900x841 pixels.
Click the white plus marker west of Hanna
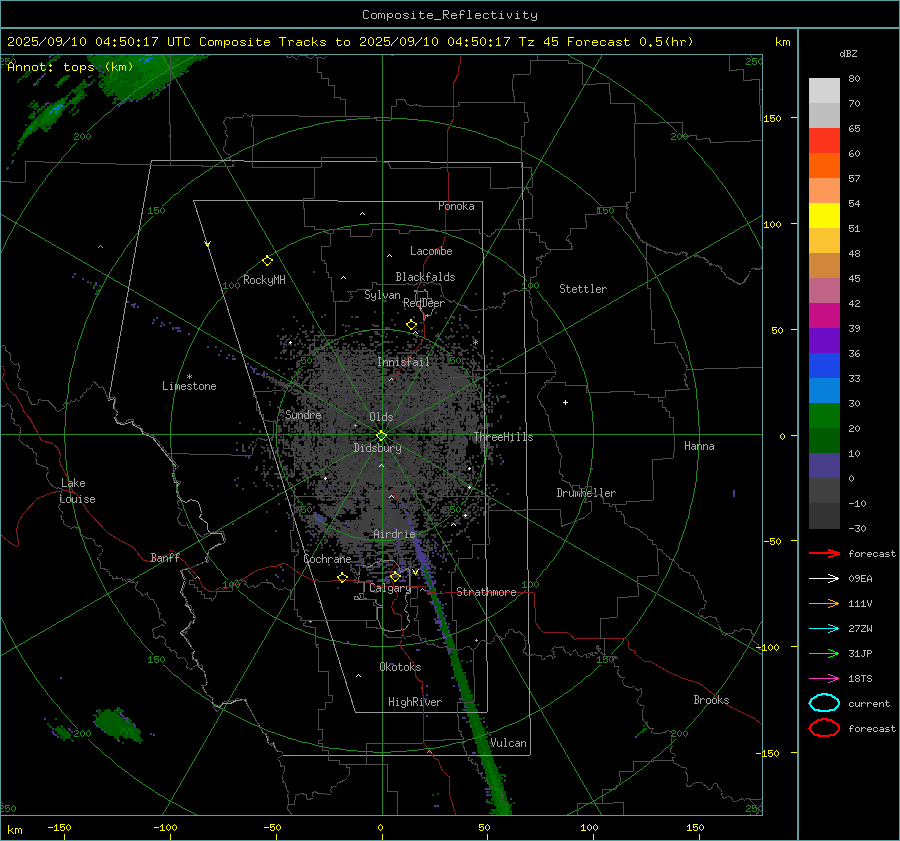565,402
